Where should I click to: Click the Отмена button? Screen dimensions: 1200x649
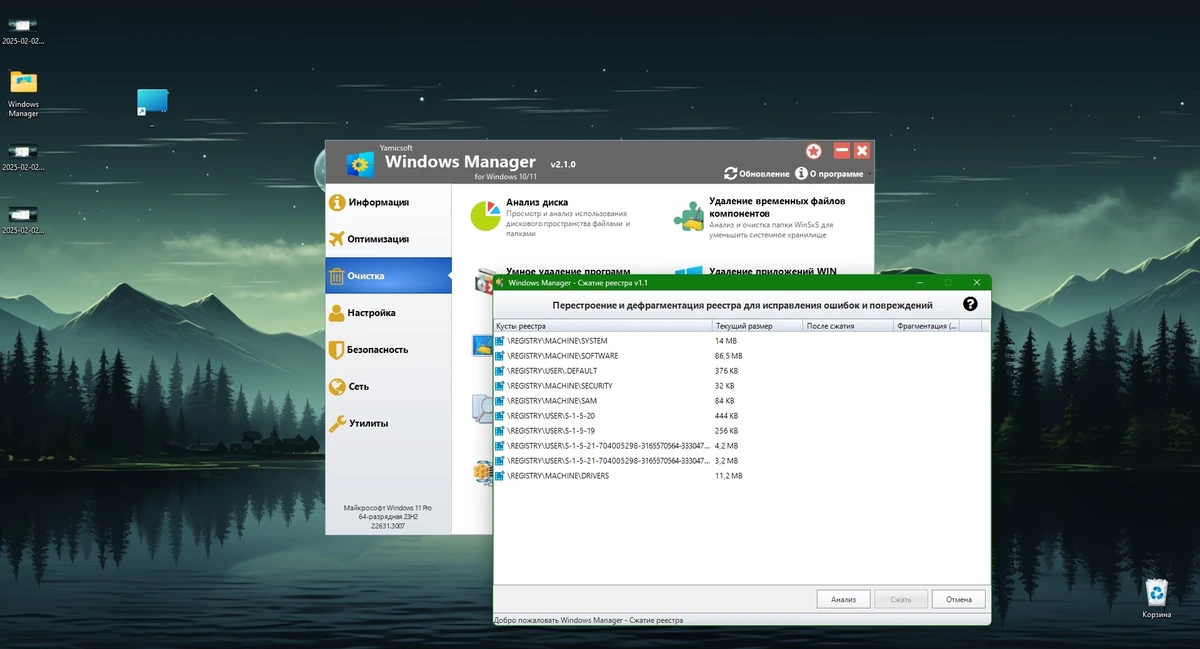(x=958, y=599)
